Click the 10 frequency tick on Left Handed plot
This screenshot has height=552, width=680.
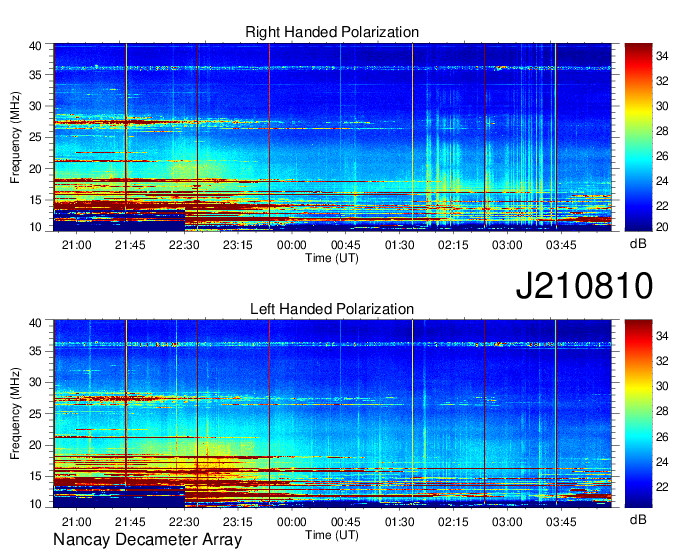pos(35,504)
